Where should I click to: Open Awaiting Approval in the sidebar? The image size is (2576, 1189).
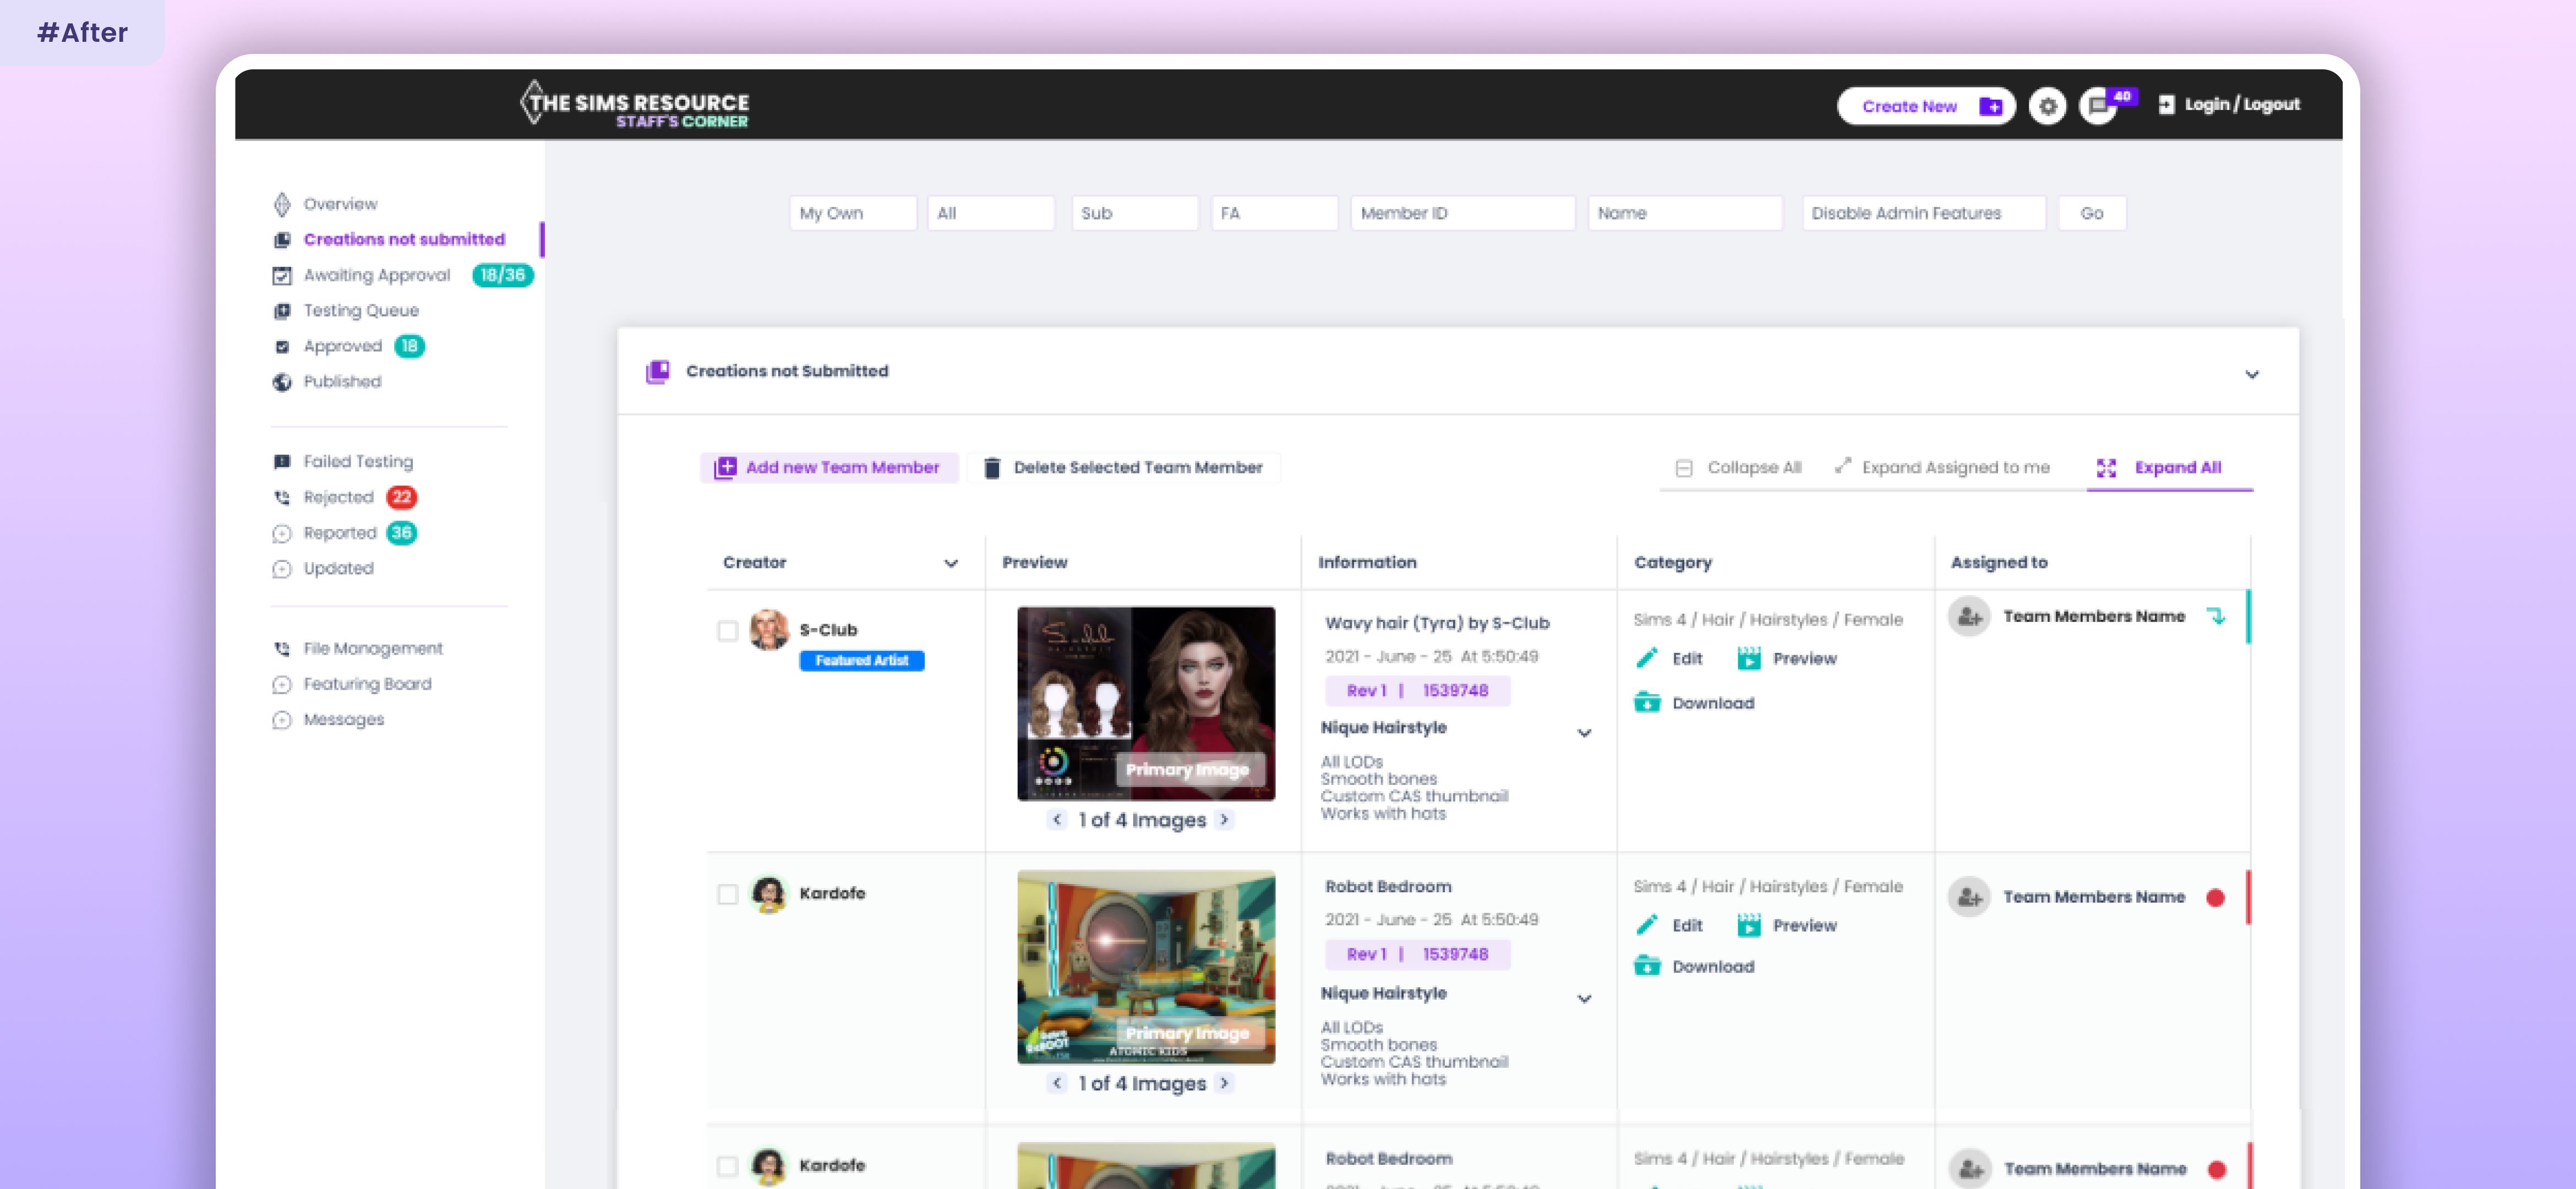tap(376, 275)
